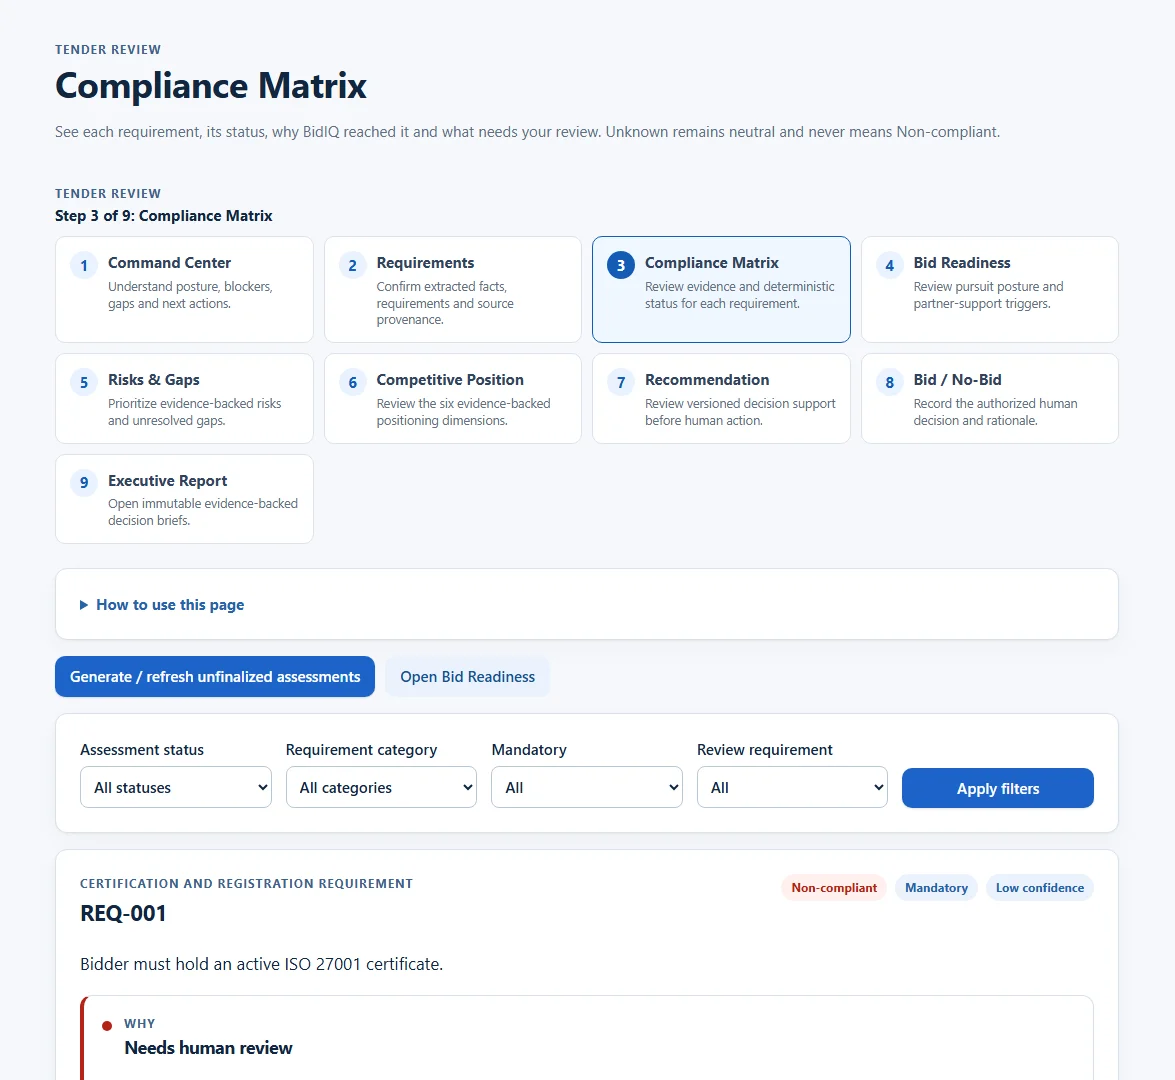This screenshot has width=1175, height=1080.
Task: Click the step 1 number badge
Action: point(84,265)
